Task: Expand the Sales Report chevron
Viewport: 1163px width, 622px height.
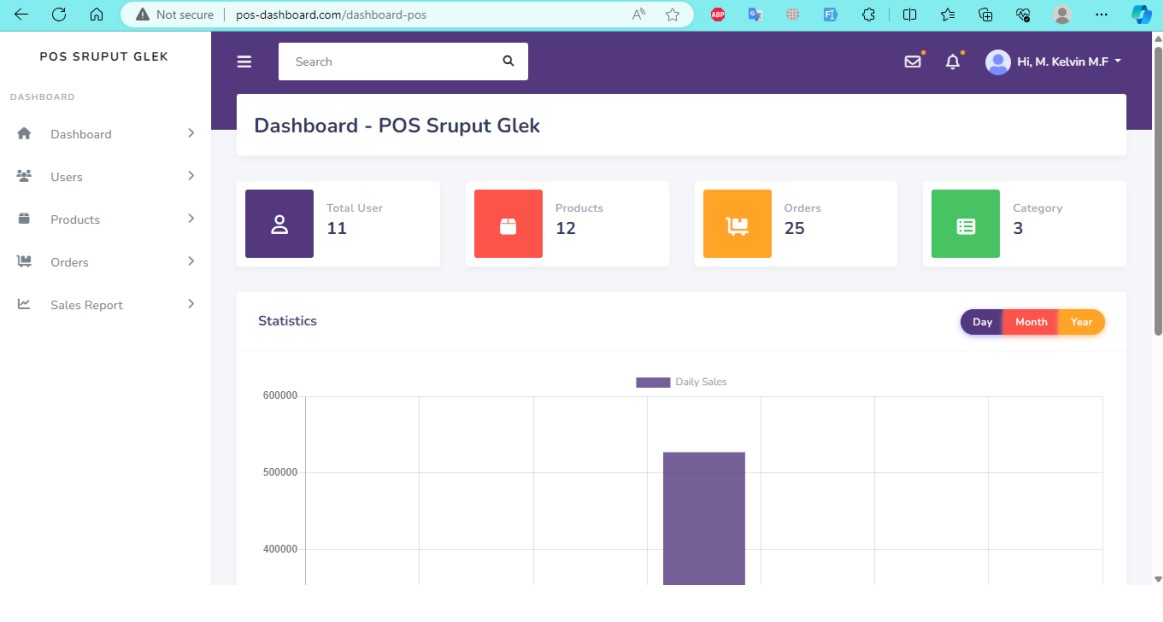Action: point(190,304)
